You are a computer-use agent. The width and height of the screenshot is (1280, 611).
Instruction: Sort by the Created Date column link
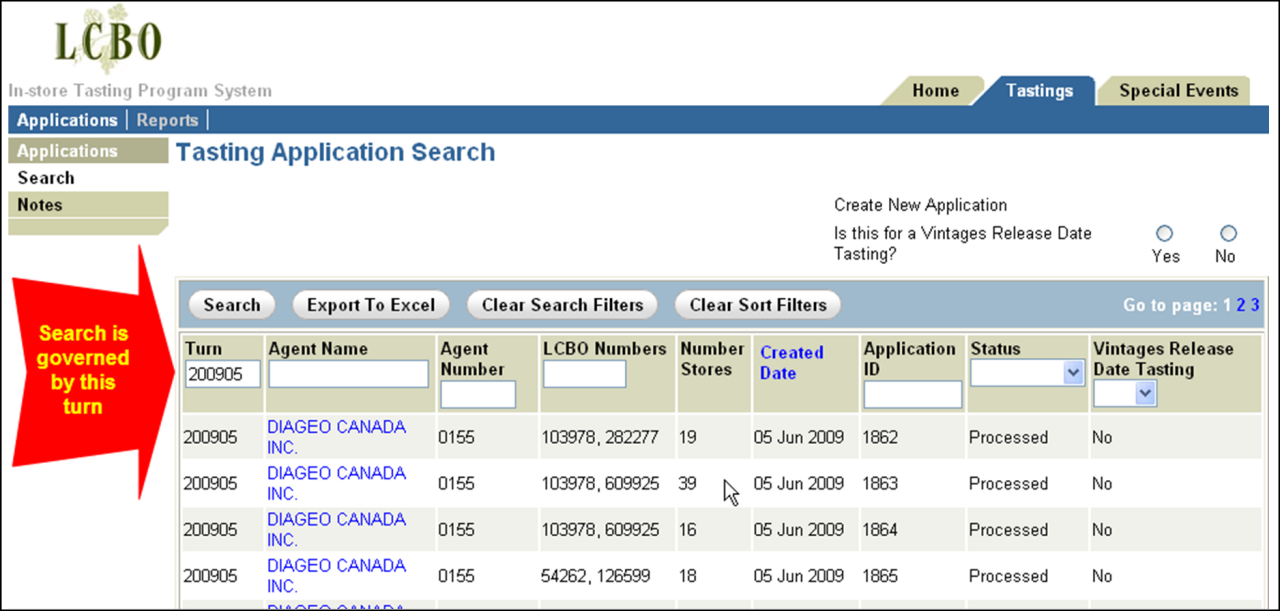(792, 363)
